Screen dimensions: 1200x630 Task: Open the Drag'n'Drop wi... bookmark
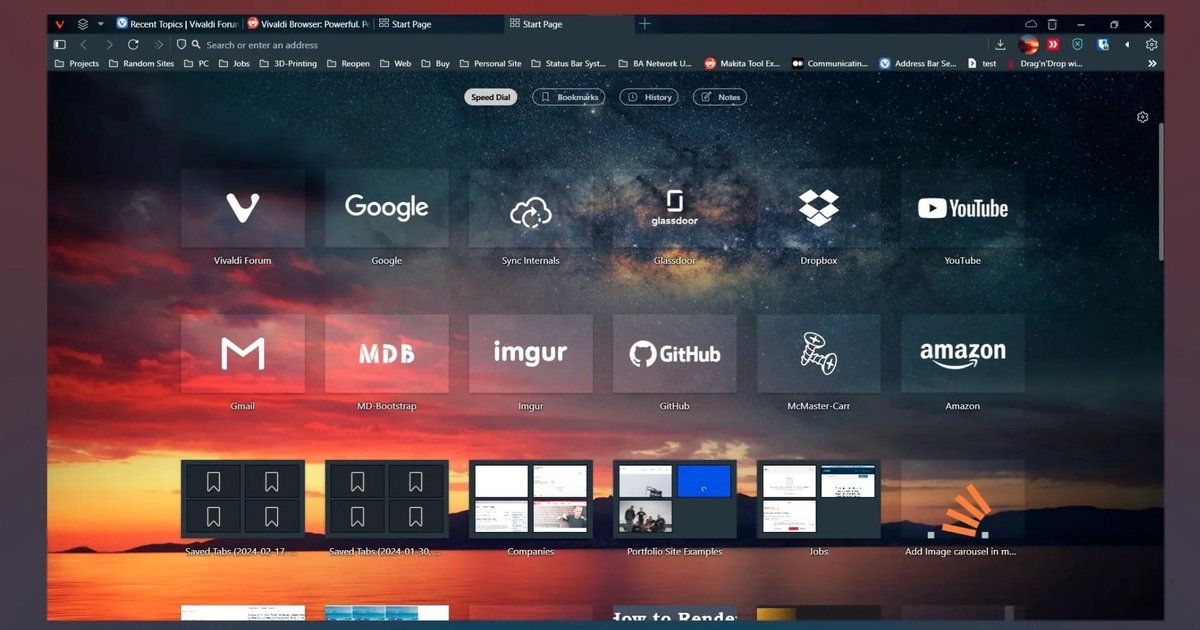1045,63
